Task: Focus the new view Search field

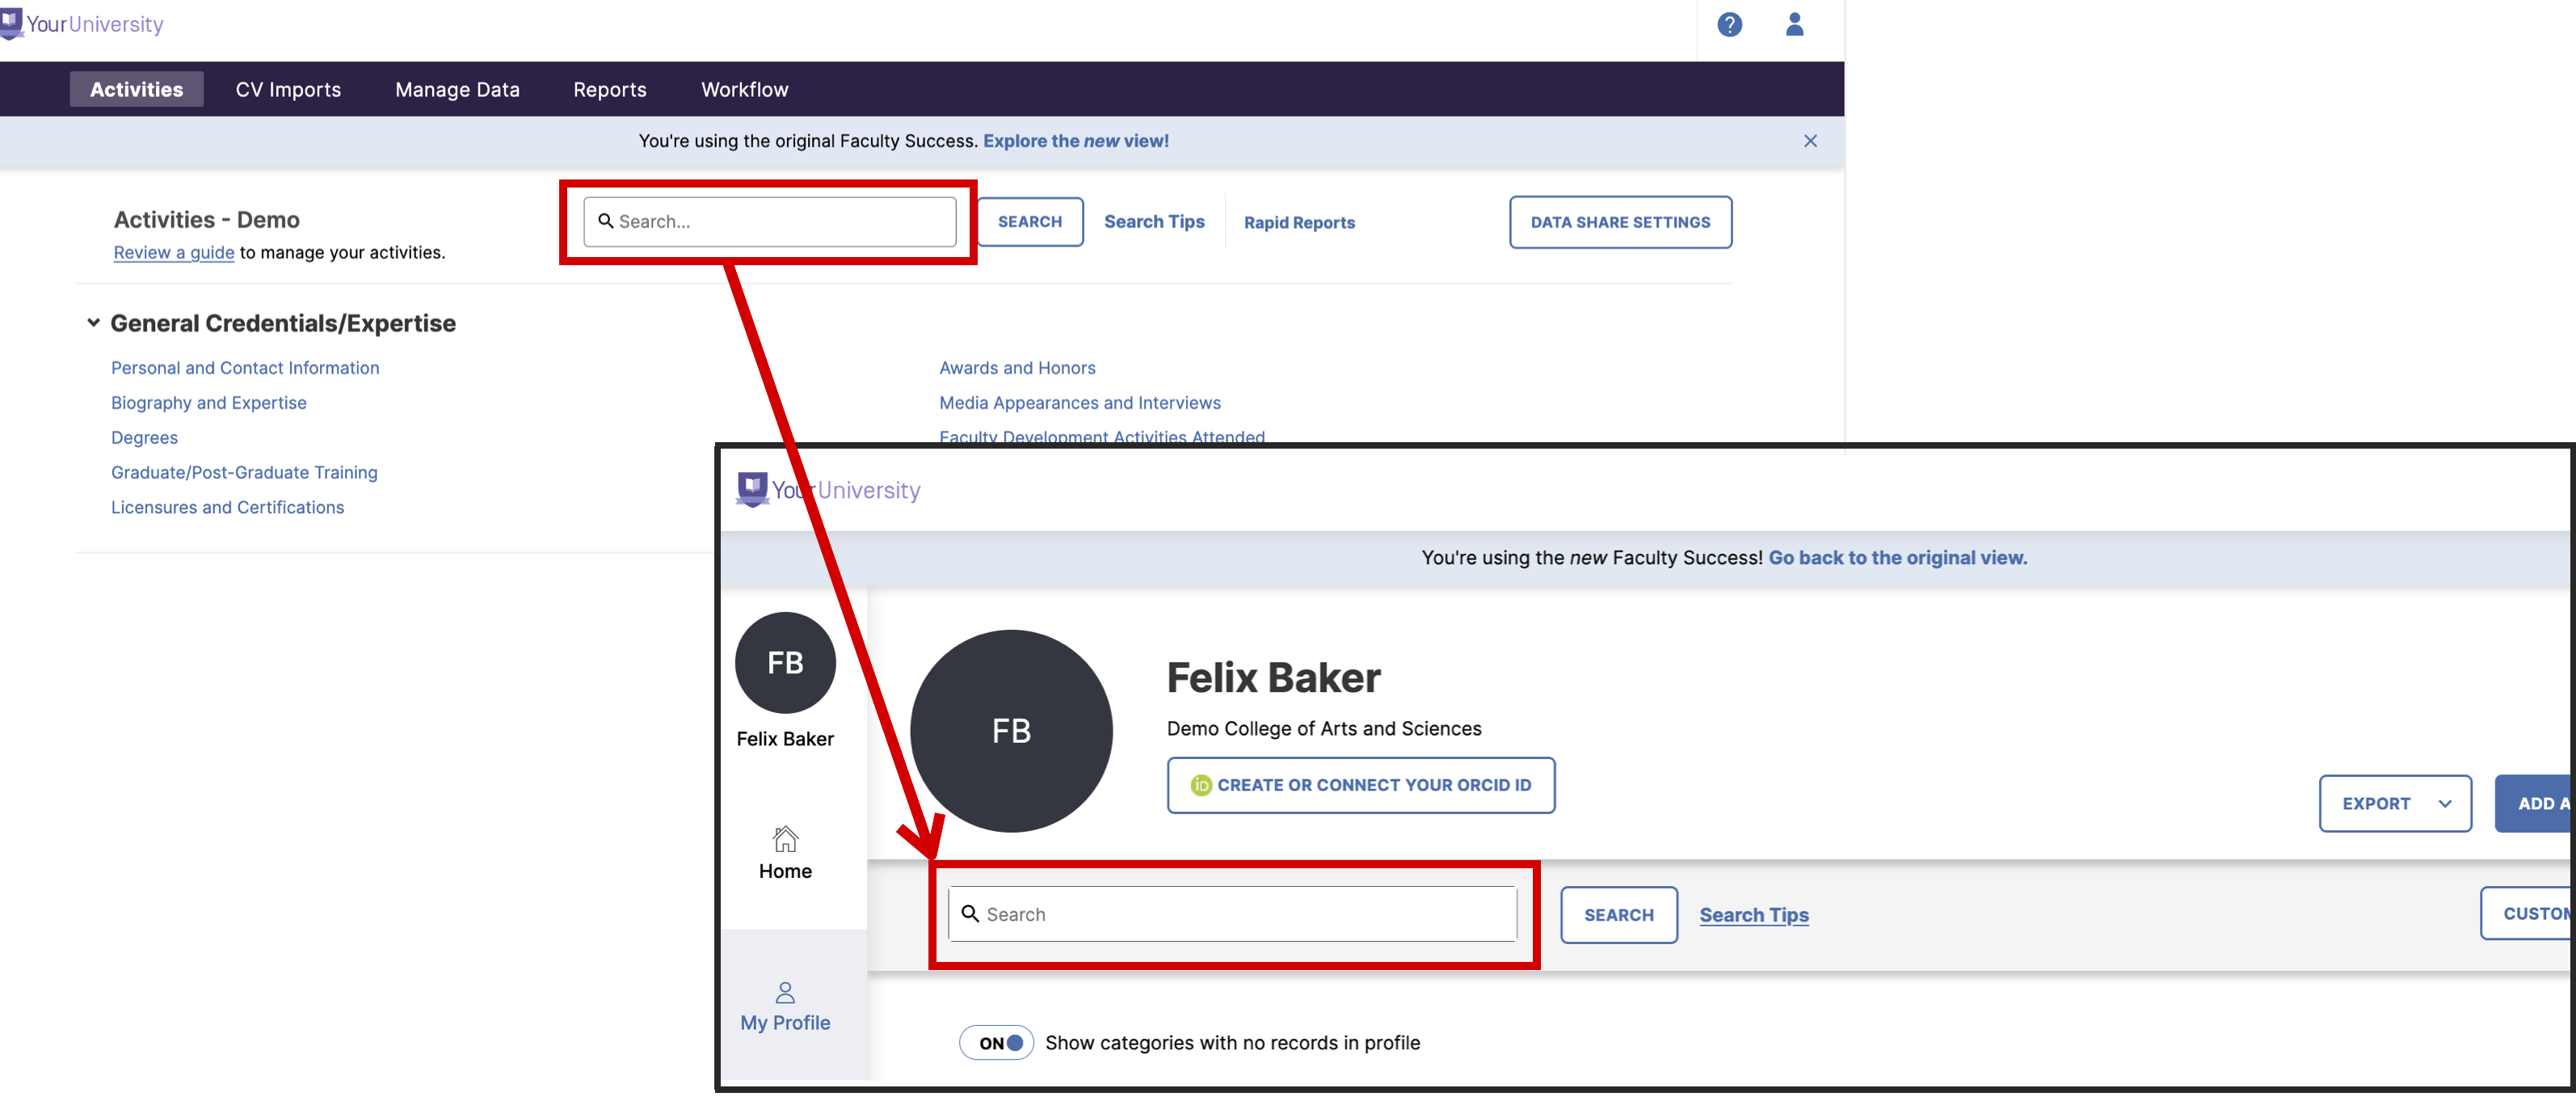Action: point(1232,913)
